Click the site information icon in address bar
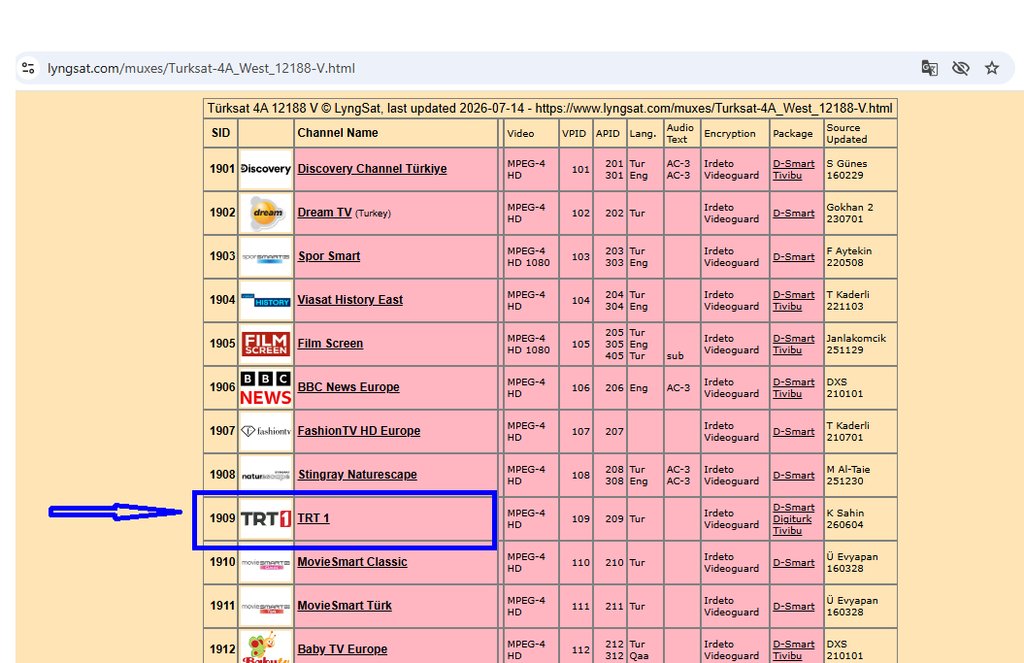The image size is (1024, 663). click(28, 68)
